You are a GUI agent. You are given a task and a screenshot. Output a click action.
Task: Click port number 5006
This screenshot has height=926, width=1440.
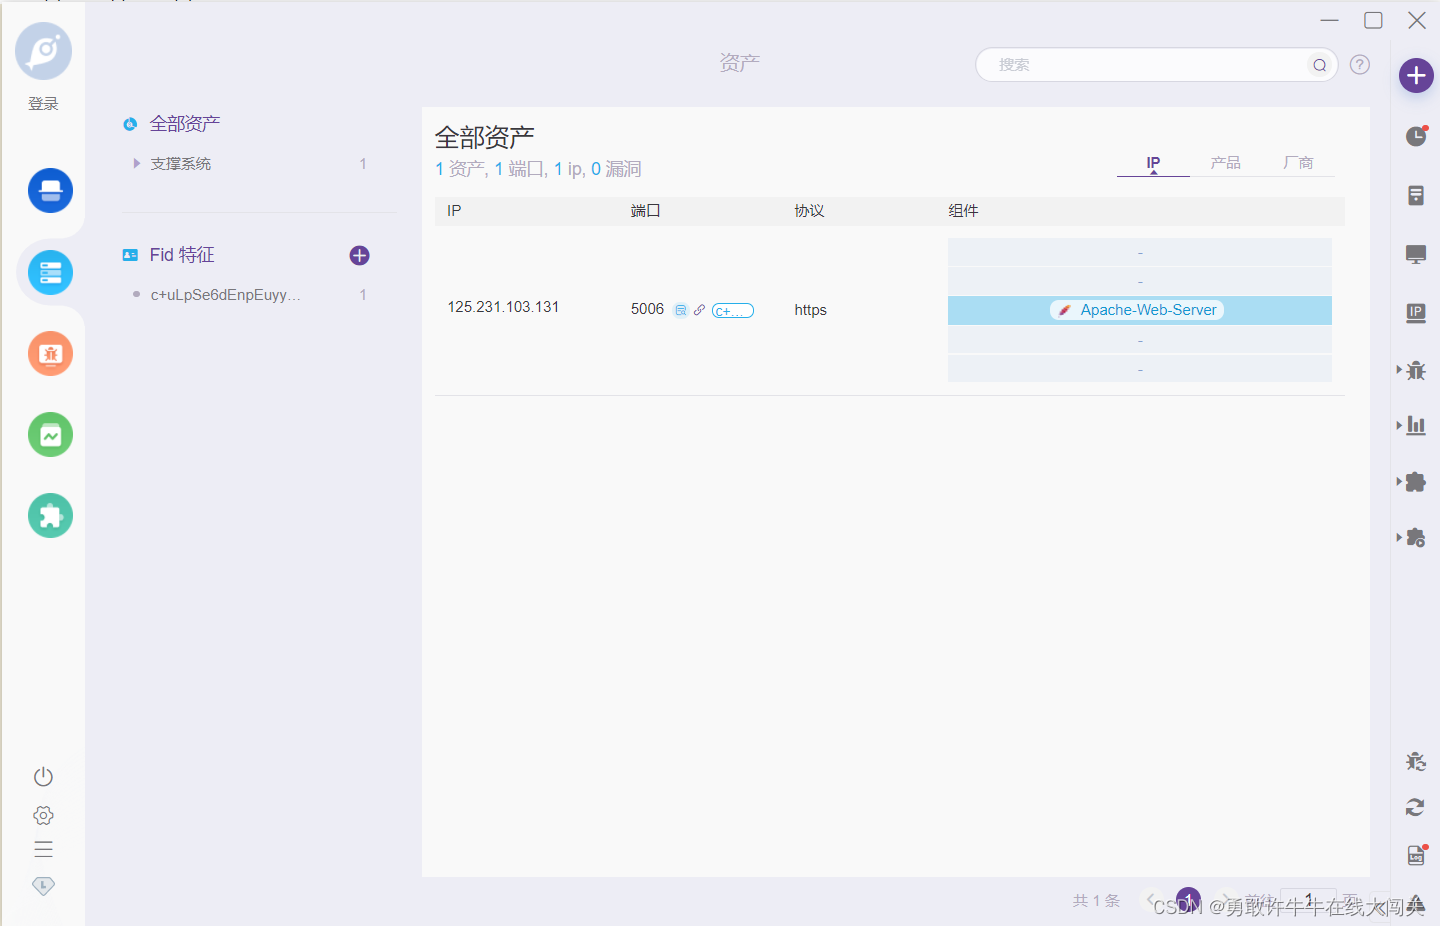647,309
